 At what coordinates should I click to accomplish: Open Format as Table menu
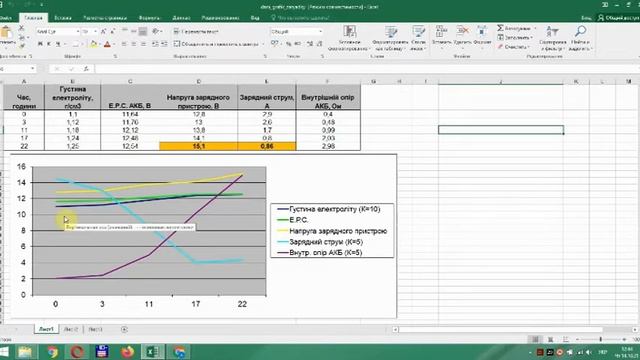[391, 38]
